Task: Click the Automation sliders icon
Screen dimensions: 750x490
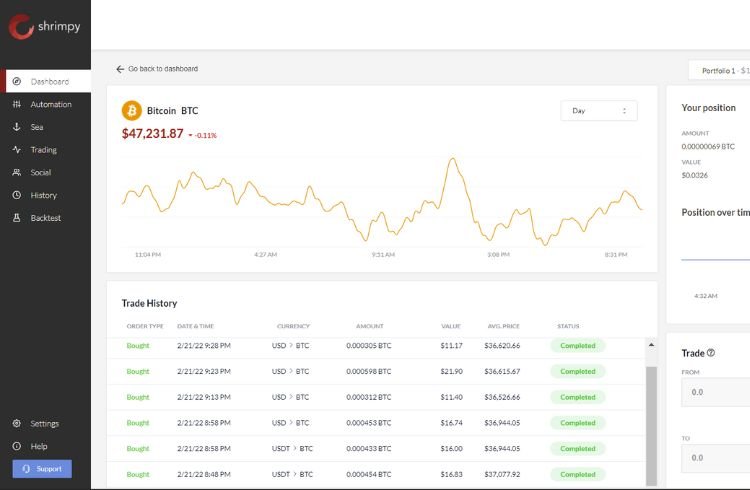Action: [x=16, y=104]
